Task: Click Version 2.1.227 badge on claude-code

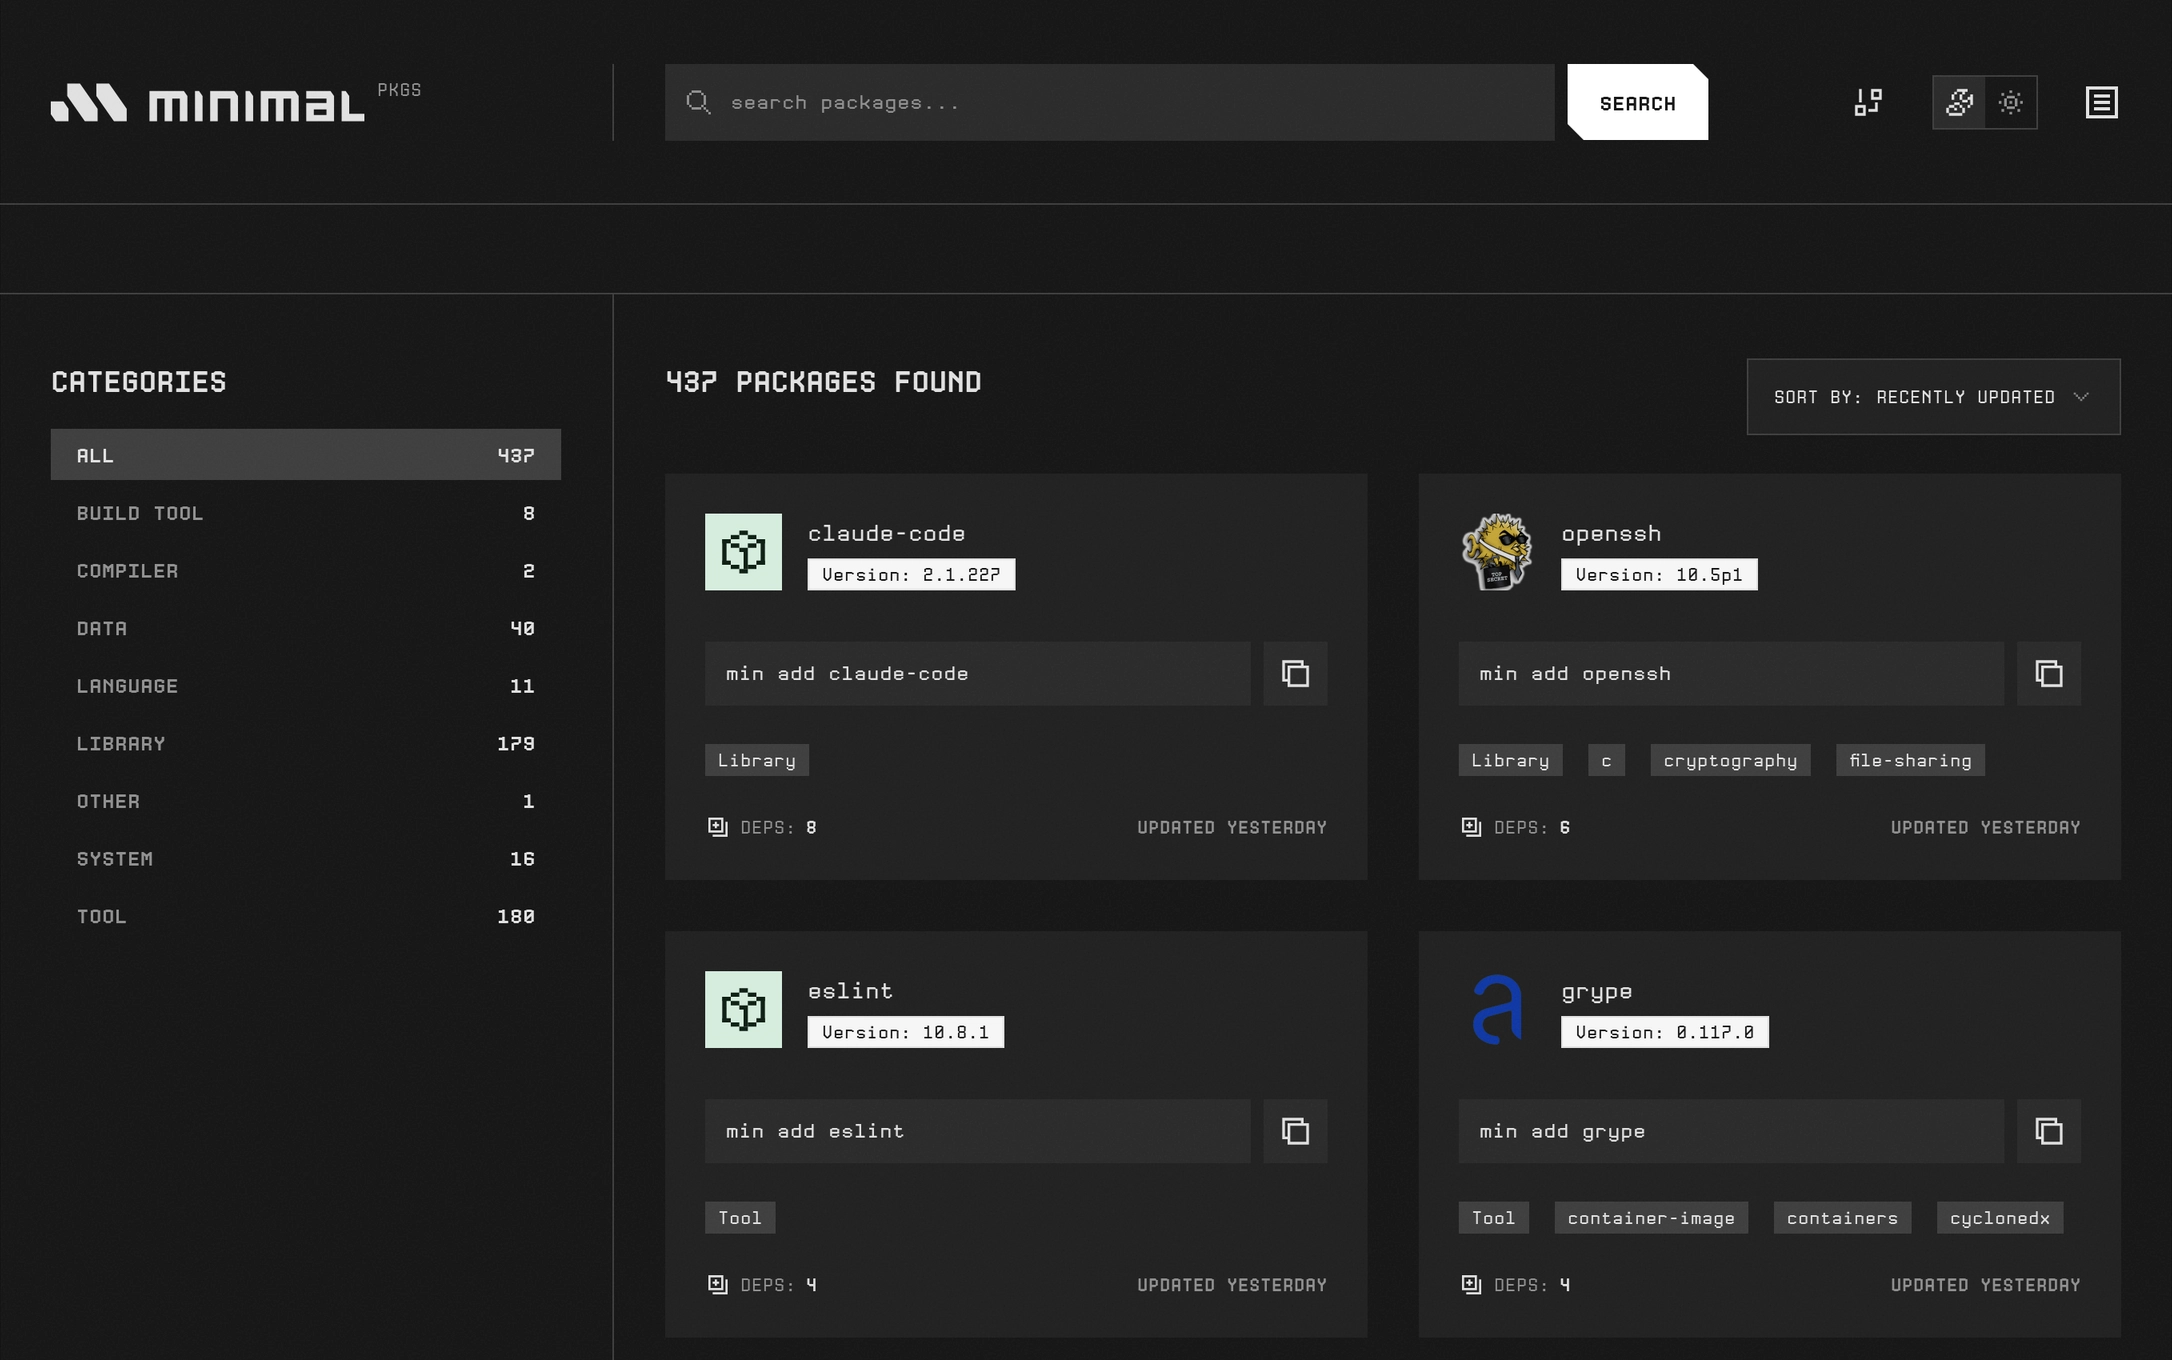Action: pos(911,575)
